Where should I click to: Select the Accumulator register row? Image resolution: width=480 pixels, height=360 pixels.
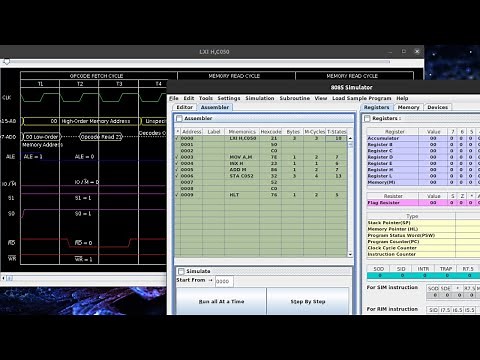pyautogui.click(x=423, y=138)
